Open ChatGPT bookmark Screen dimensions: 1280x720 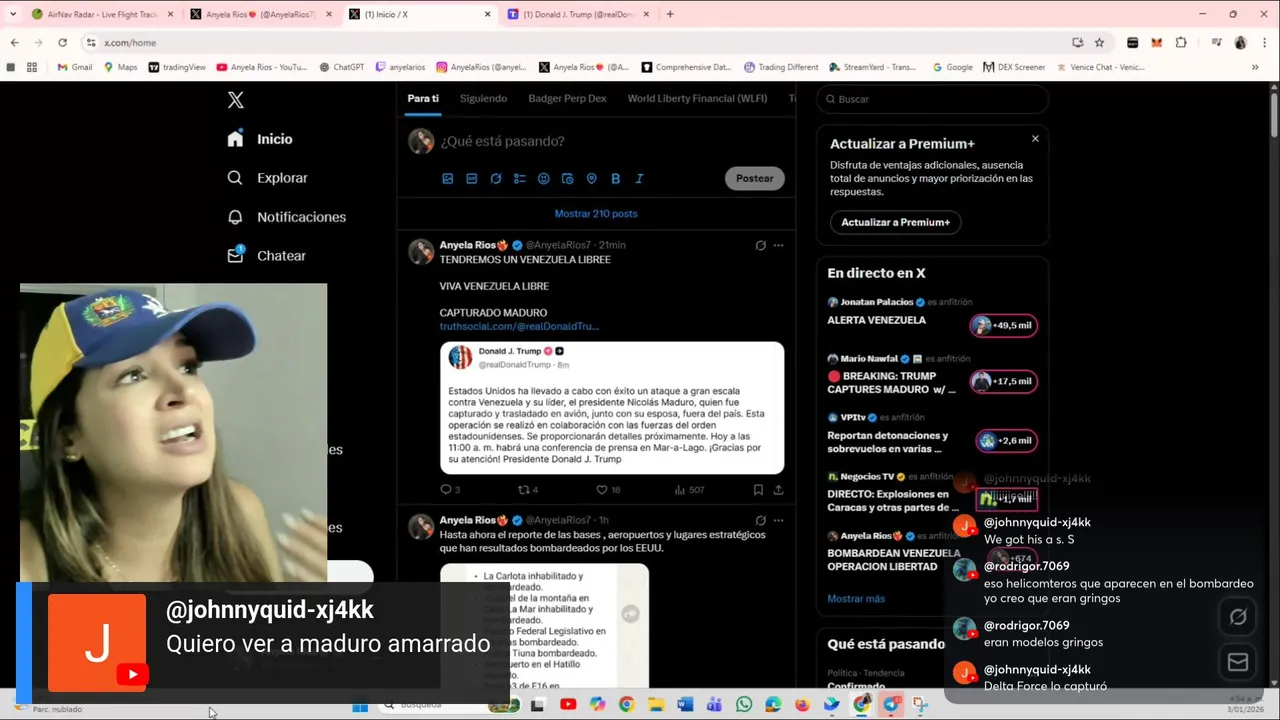click(x=342, y=68)
